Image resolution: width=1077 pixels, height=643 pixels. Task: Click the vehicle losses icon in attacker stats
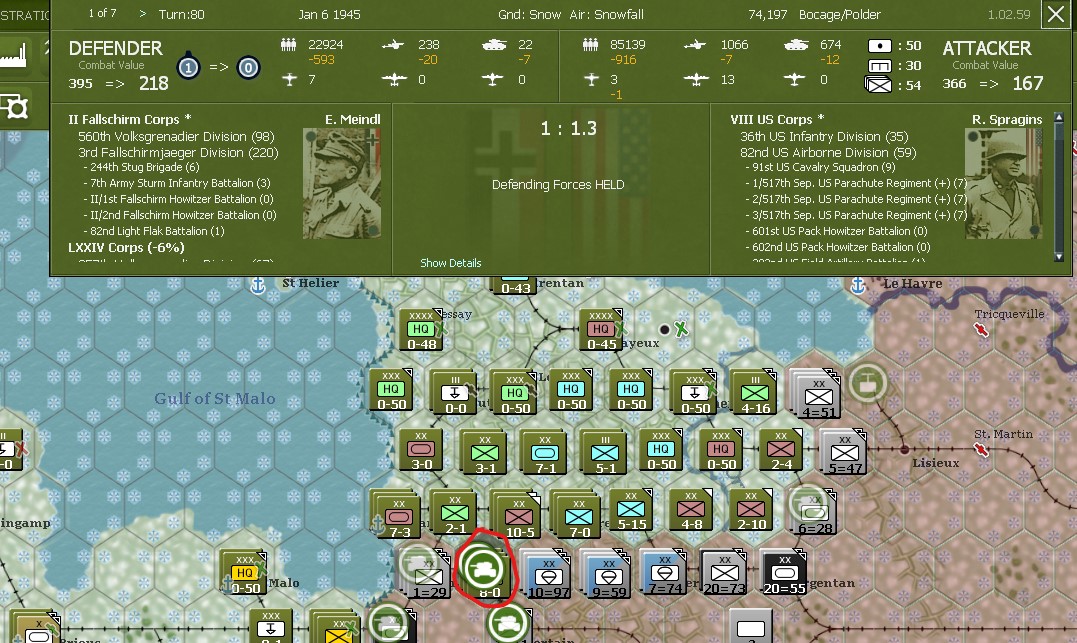[796, 45]
